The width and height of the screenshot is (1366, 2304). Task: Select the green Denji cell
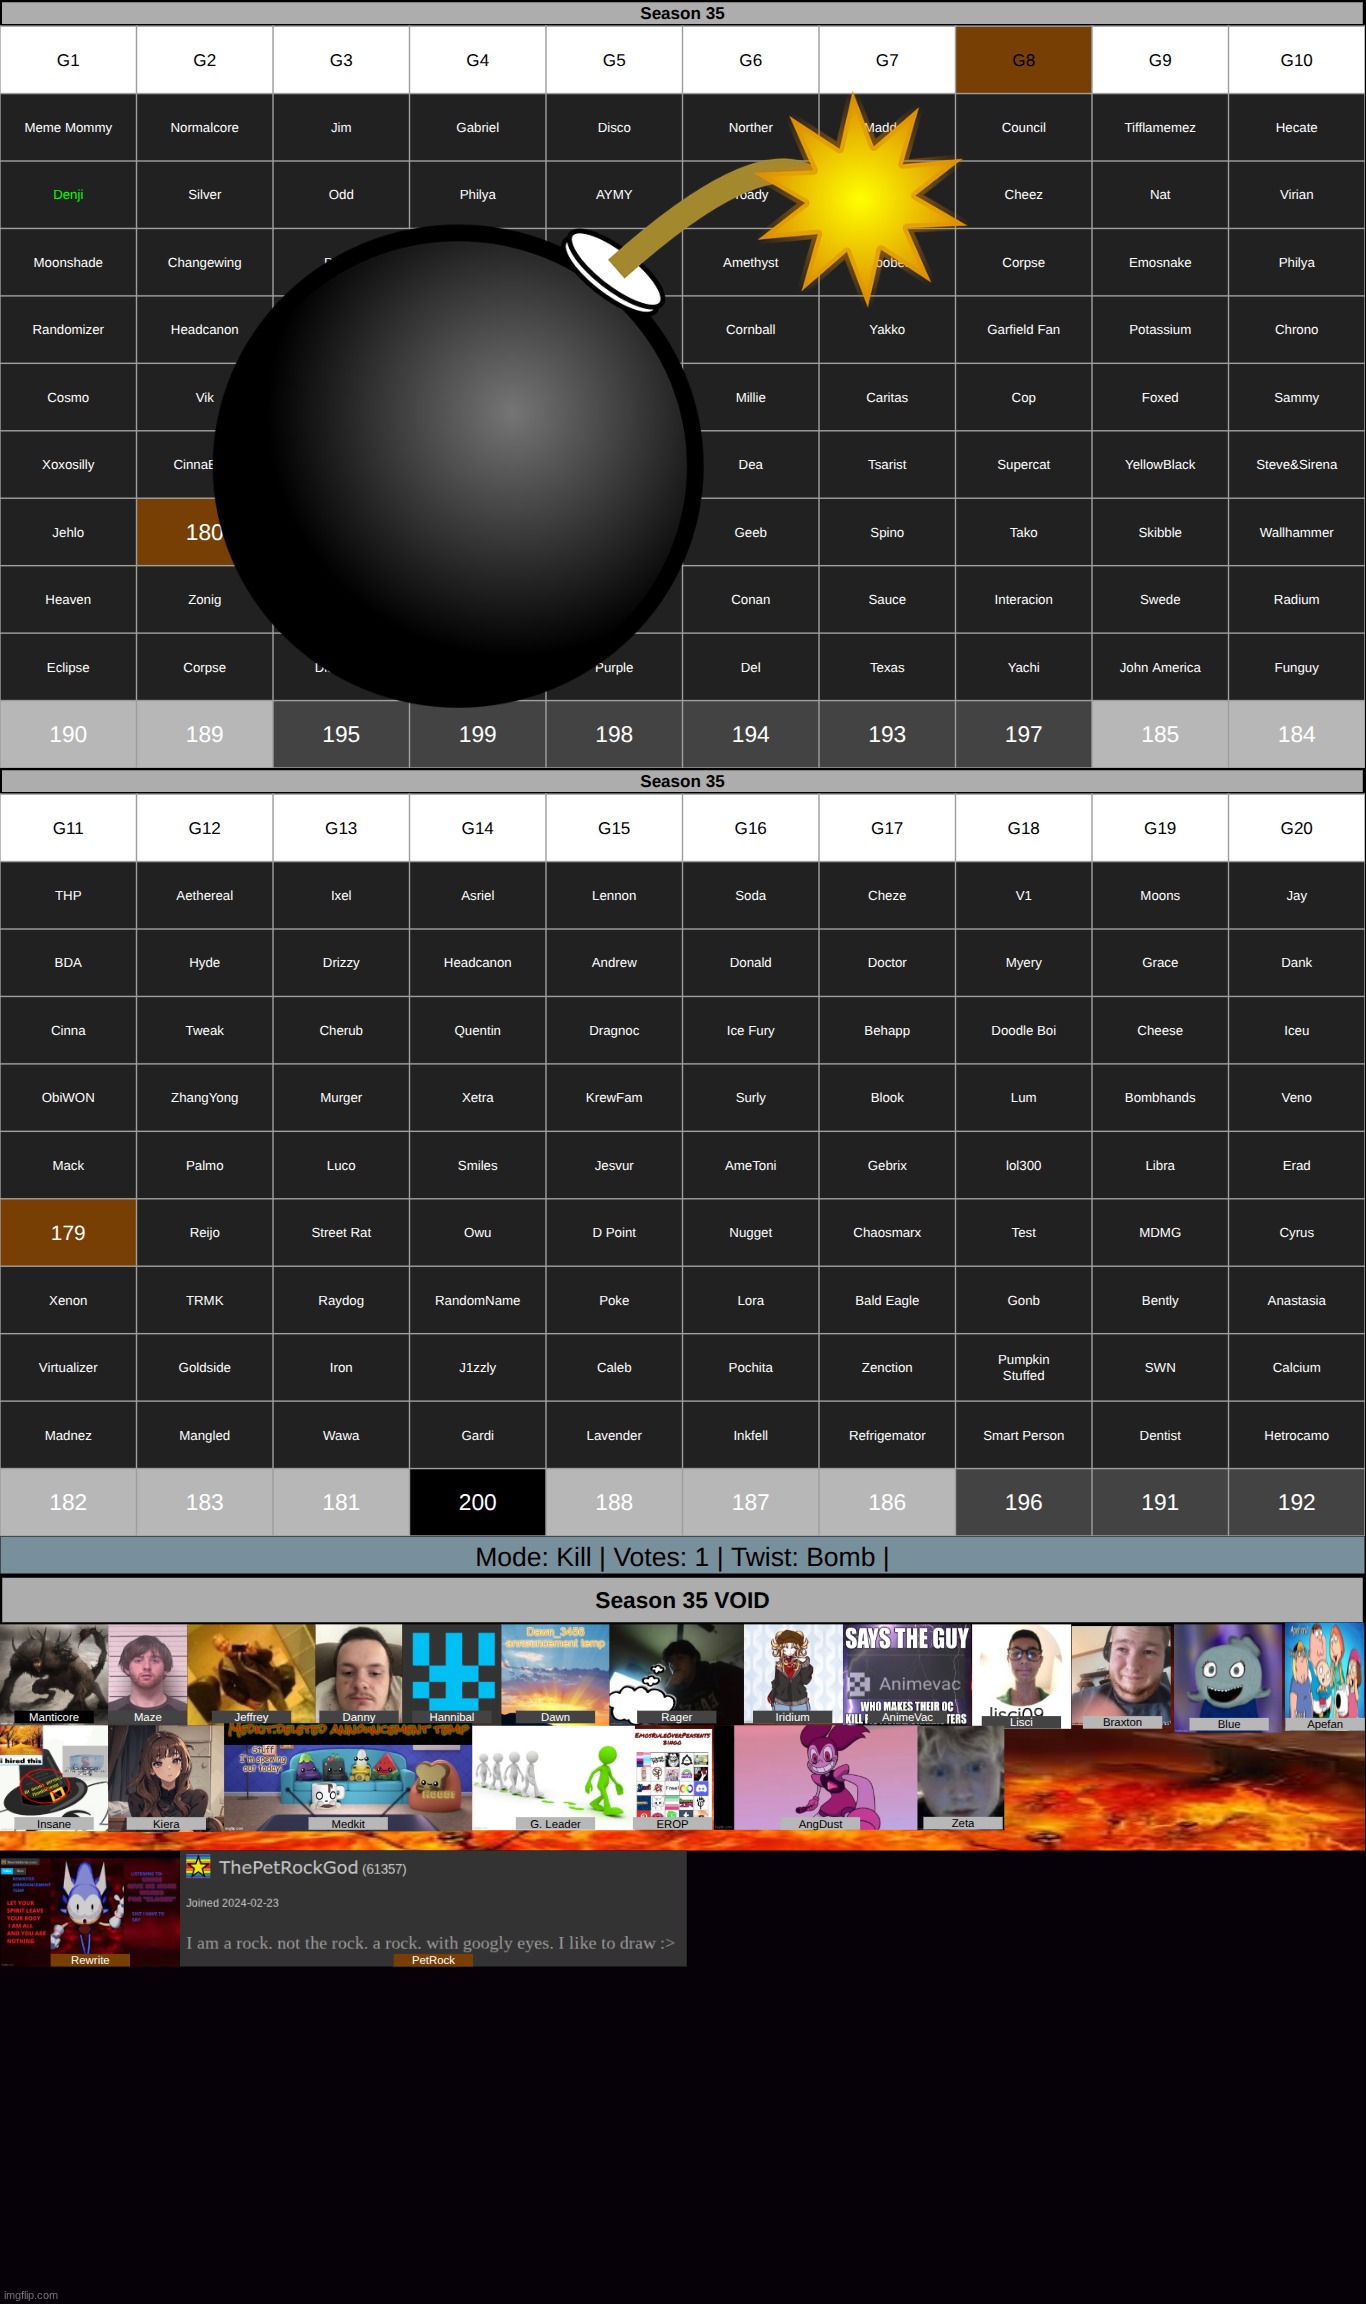click(68, 195)
